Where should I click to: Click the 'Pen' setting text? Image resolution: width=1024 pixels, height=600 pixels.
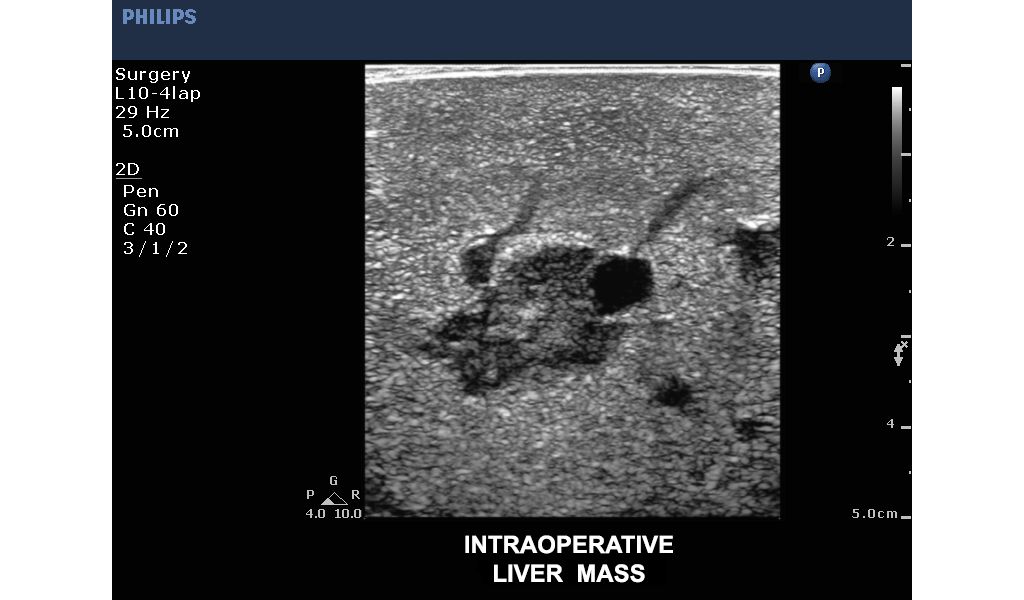point(140,191)
